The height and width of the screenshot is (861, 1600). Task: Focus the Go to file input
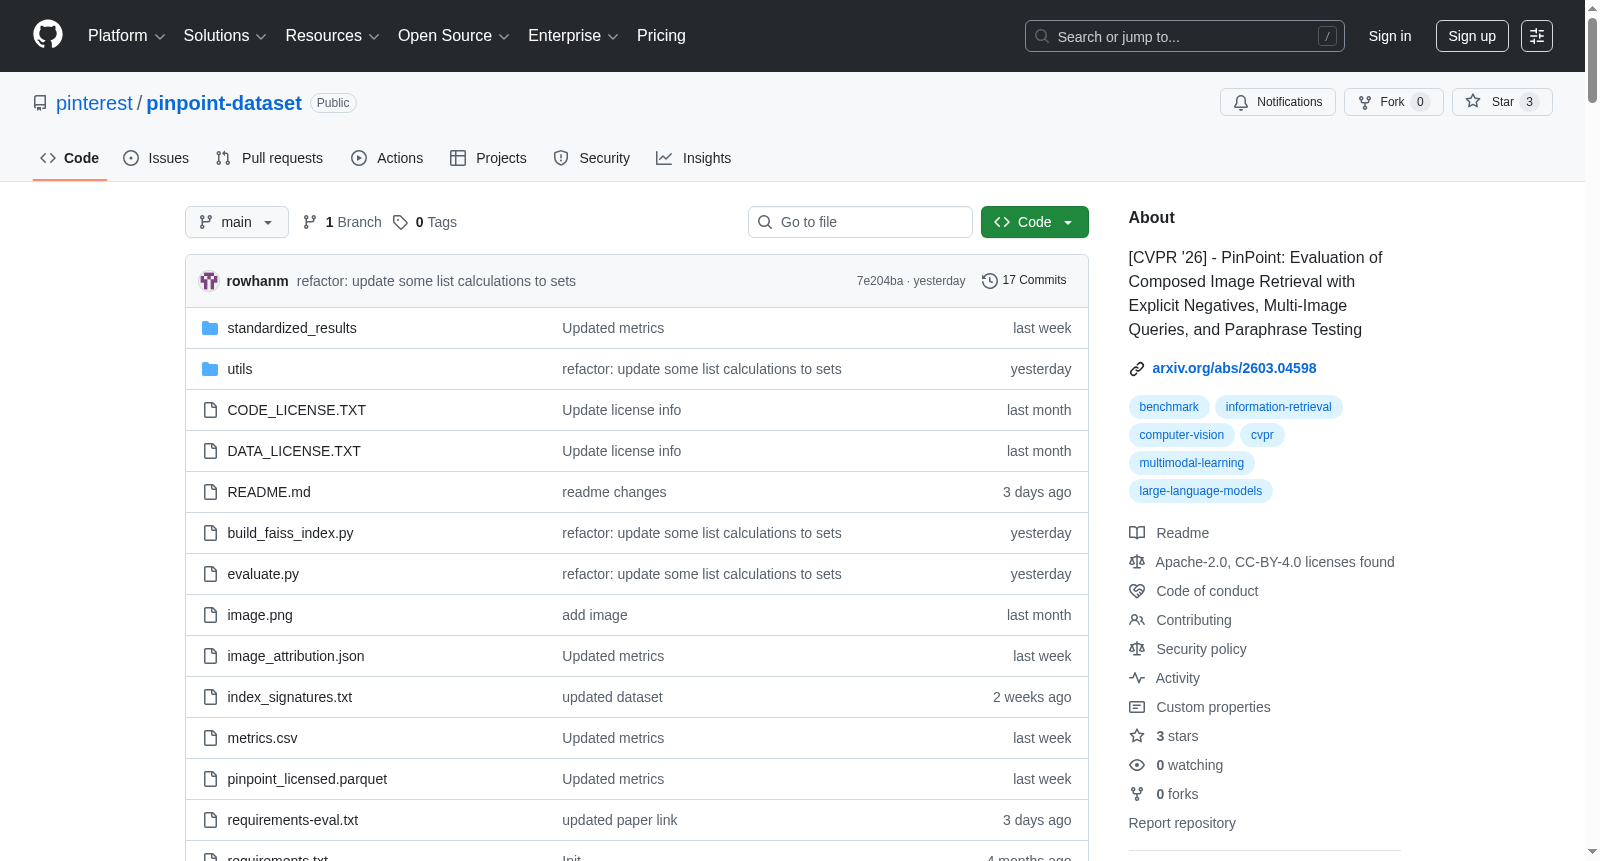click(860, 222)
